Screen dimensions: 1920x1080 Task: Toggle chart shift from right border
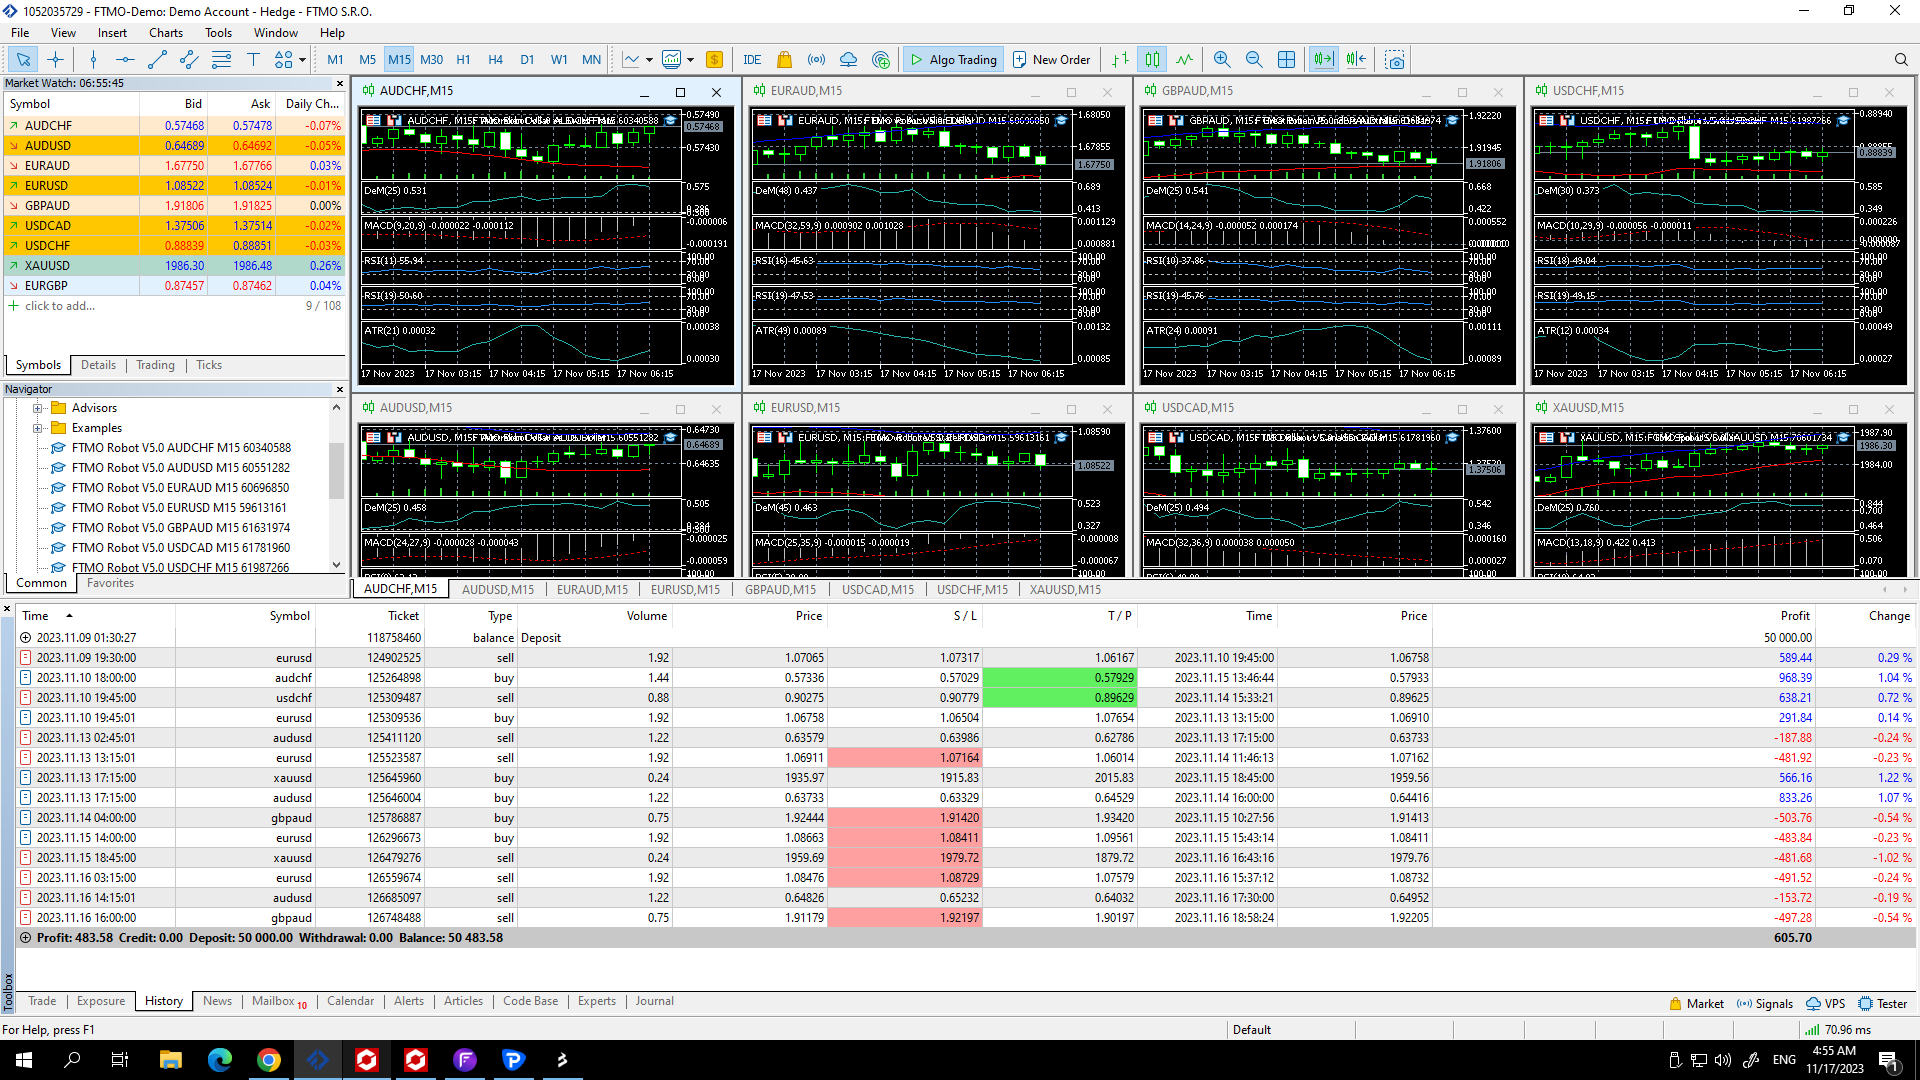tap(1356, 60)
